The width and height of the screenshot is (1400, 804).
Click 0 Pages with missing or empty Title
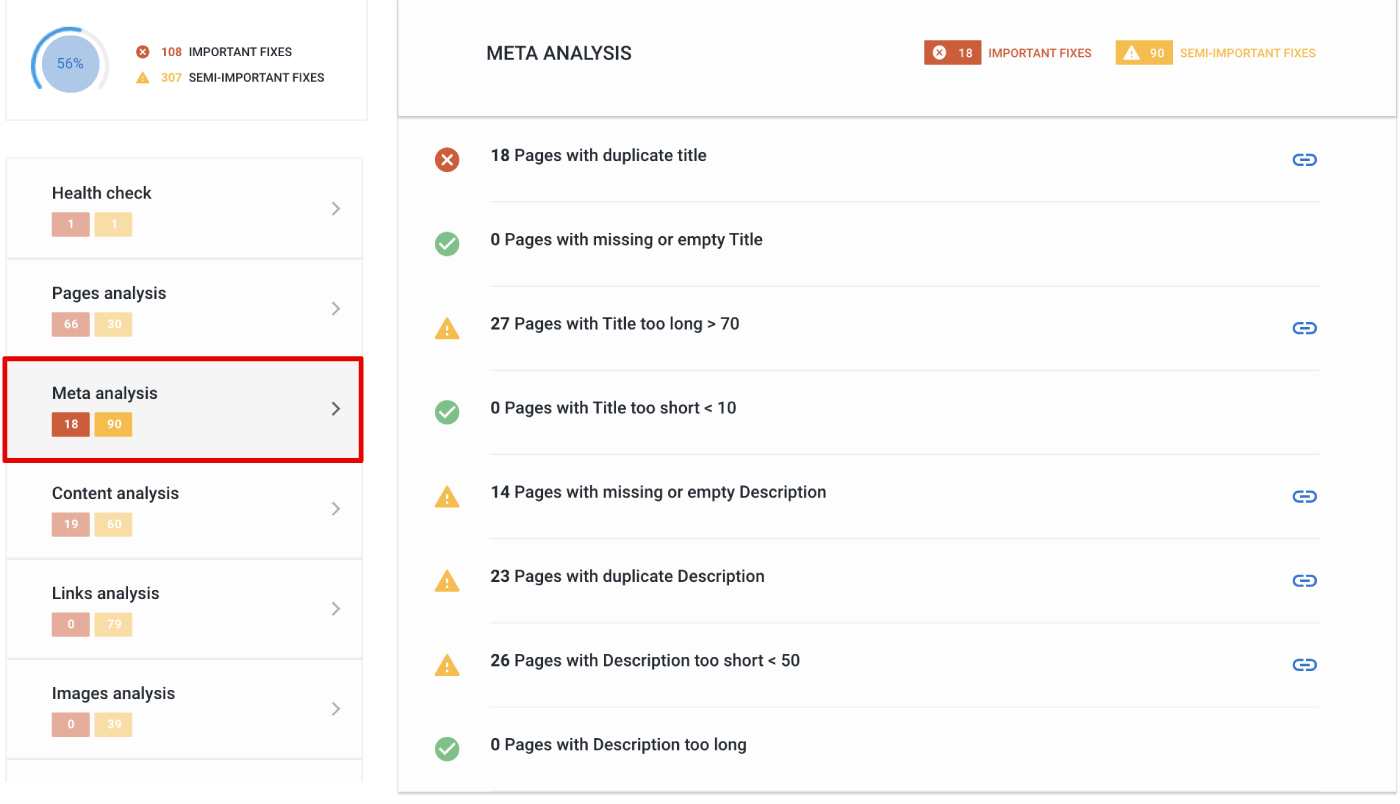(626, 239)
